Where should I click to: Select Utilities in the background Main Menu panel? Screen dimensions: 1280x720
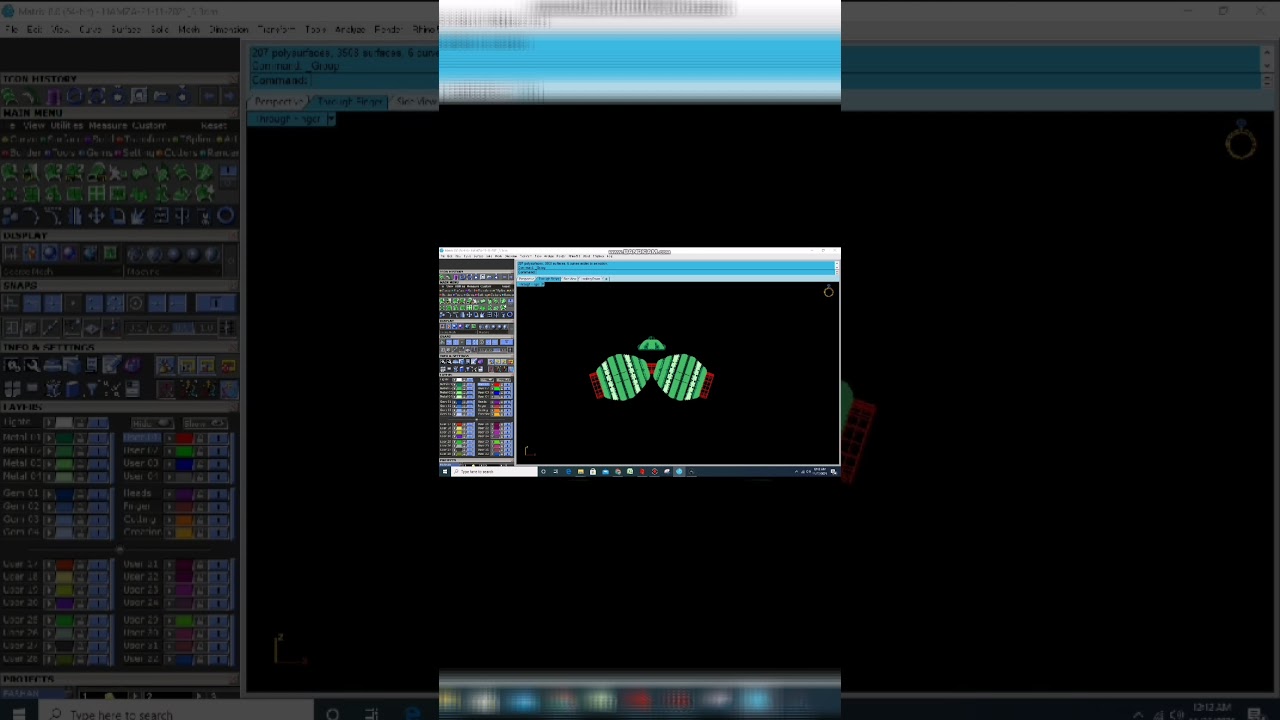(x=67, y=126)
